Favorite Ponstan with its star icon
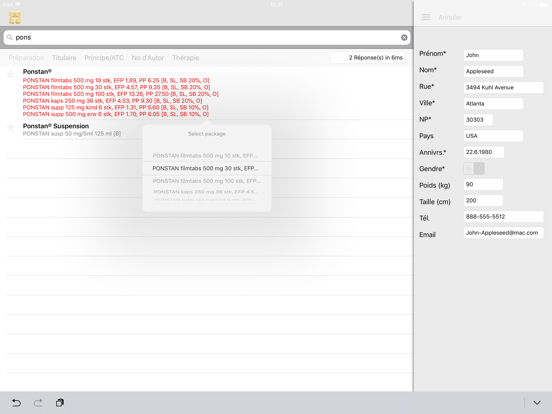Screen dimensions: 552x414 [11, 74]
